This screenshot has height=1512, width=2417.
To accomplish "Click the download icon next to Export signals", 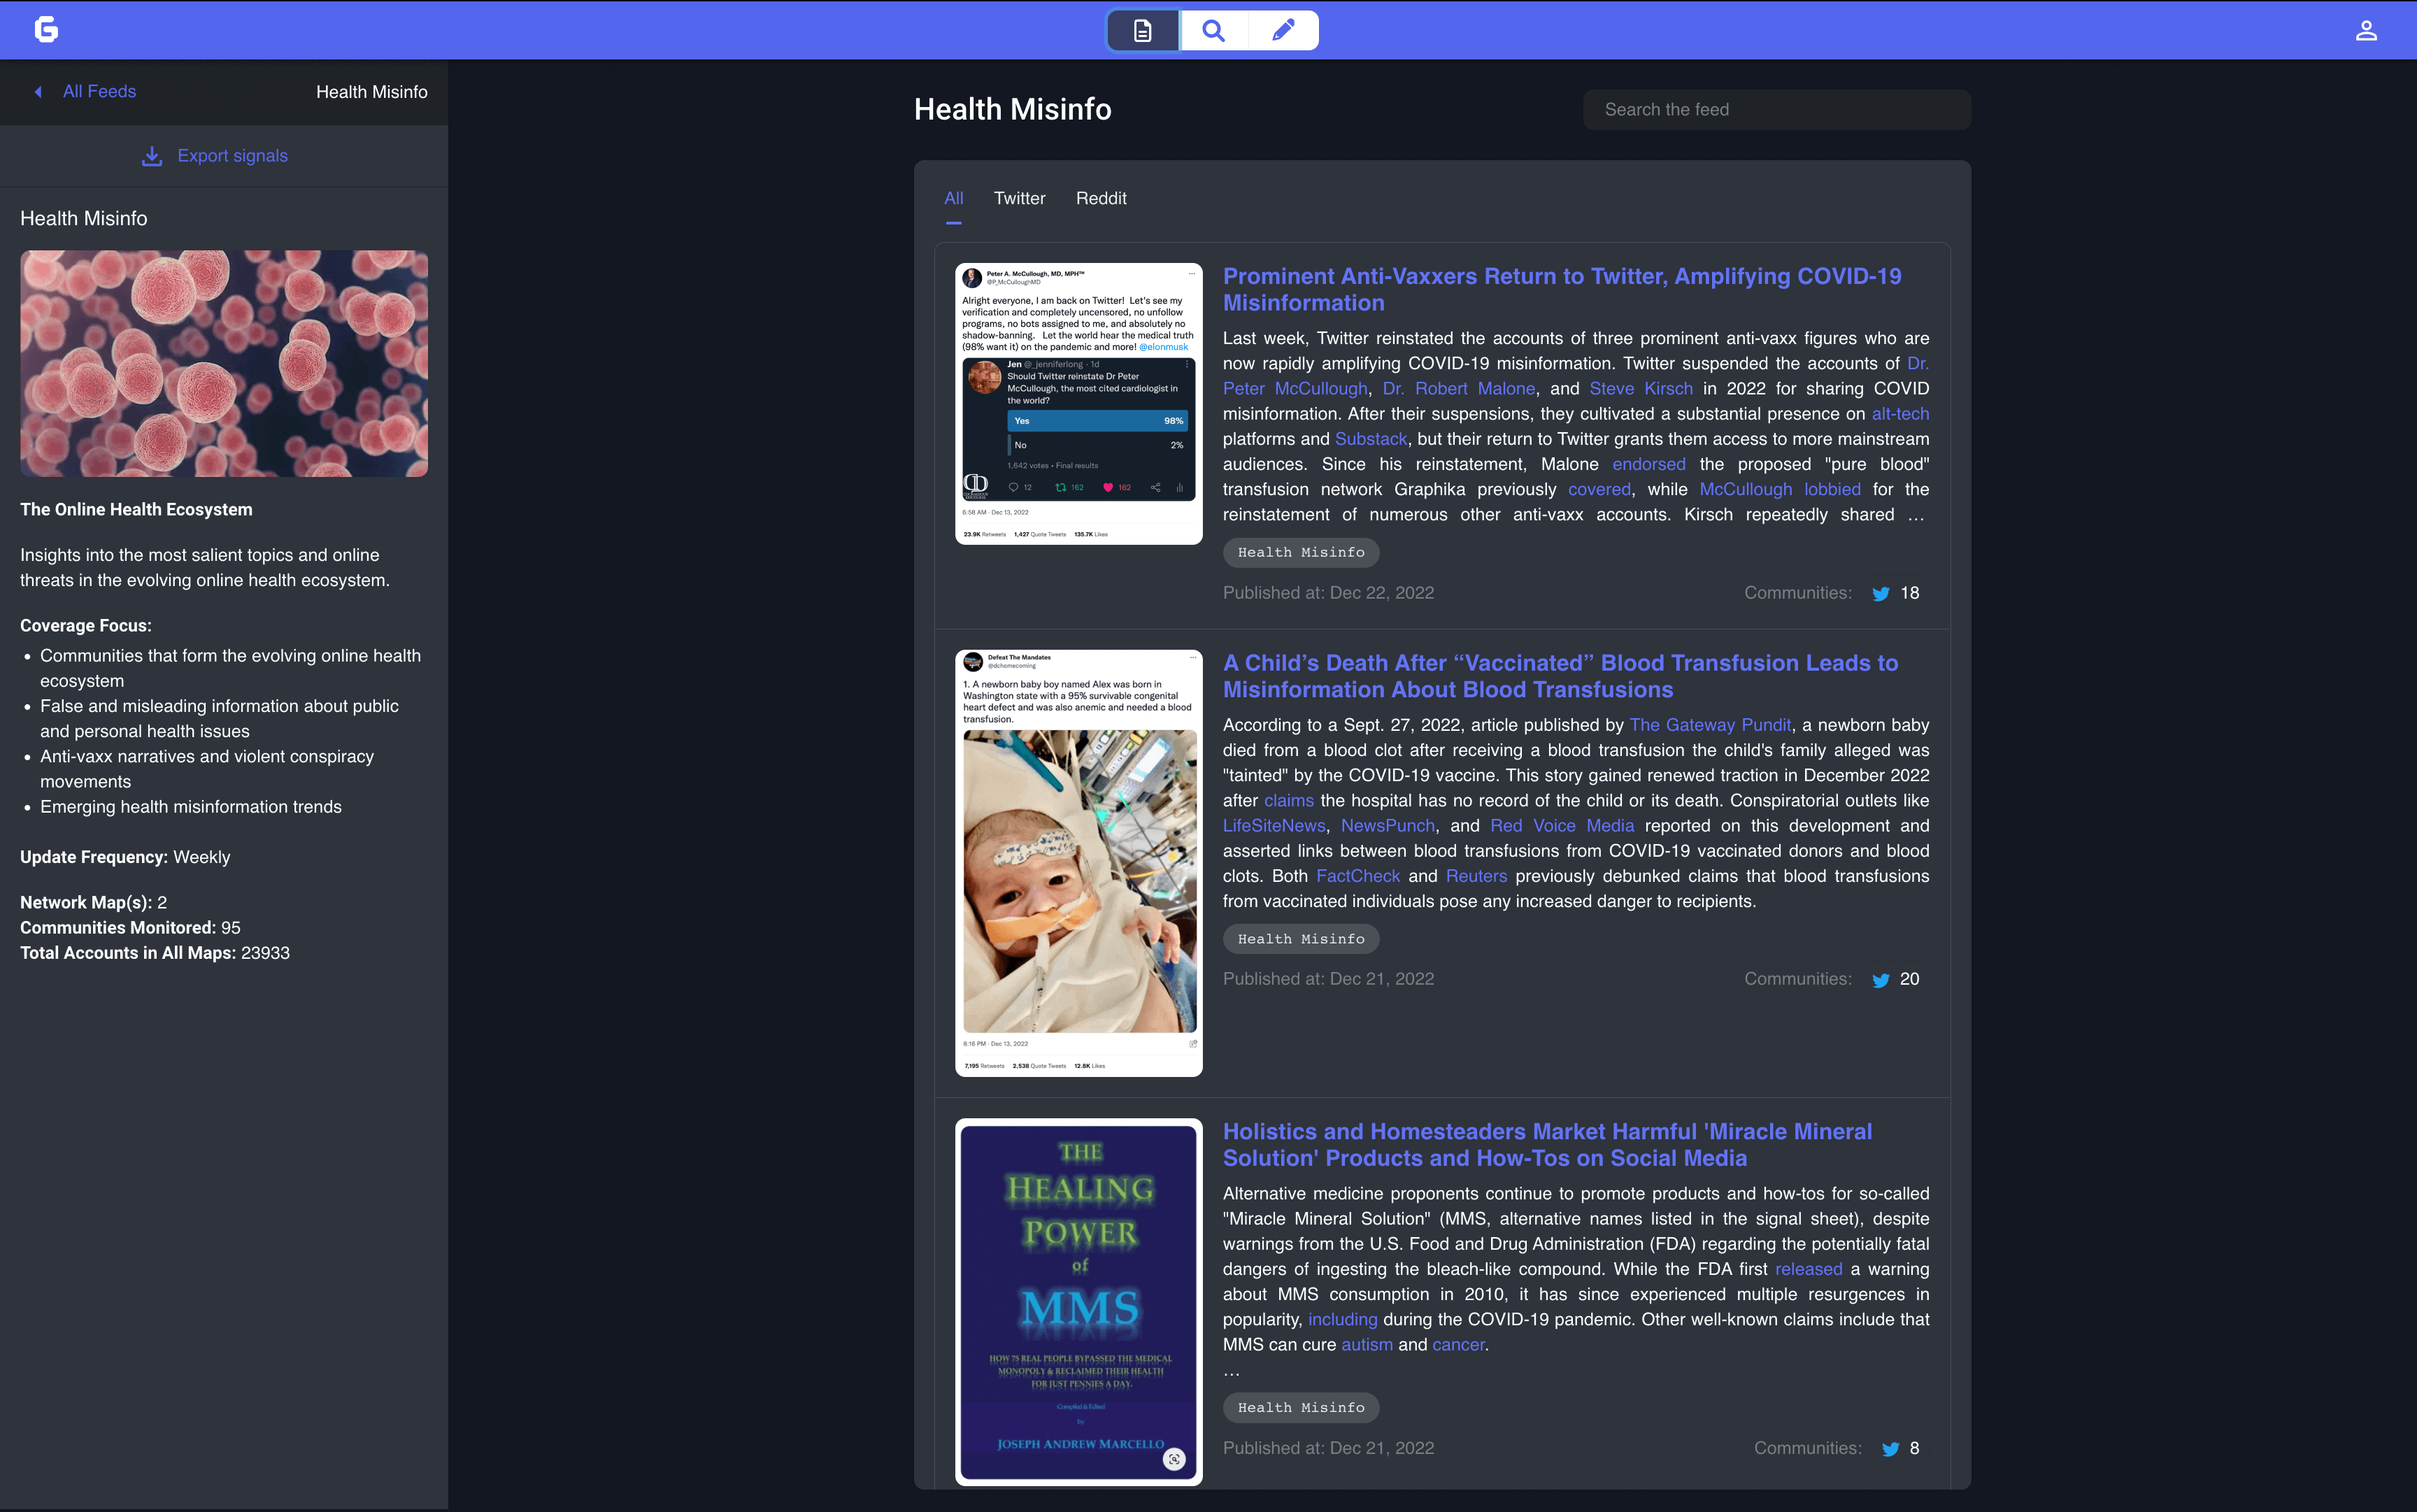I will tap(152, 156).
